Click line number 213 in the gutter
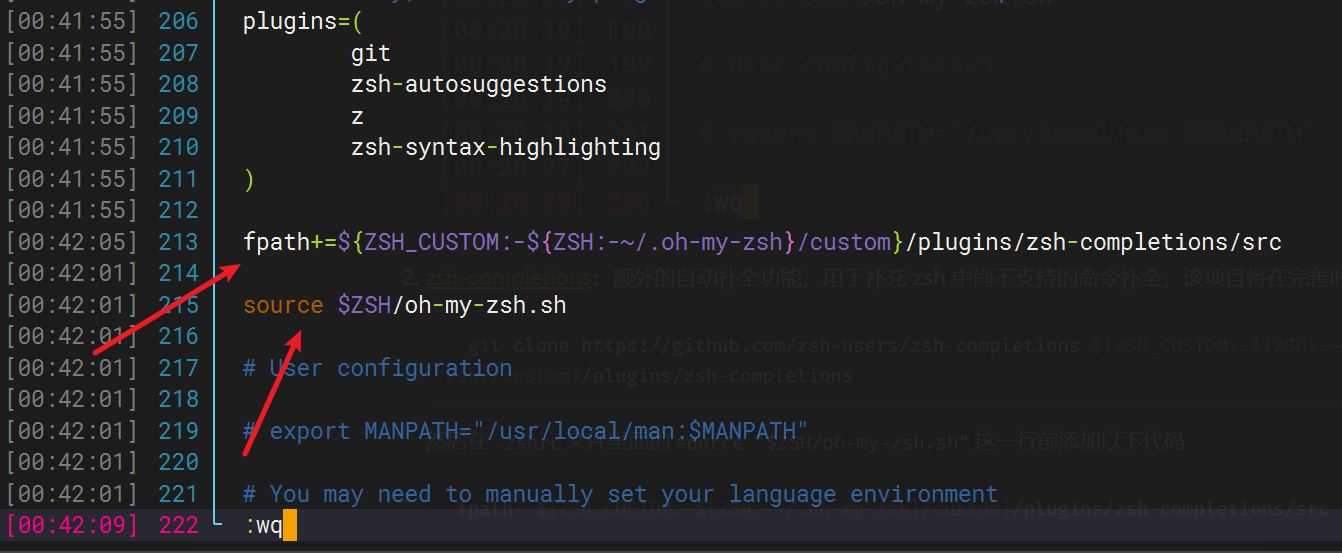Viewport: 1342px width, 553px height. click(178, 242)
